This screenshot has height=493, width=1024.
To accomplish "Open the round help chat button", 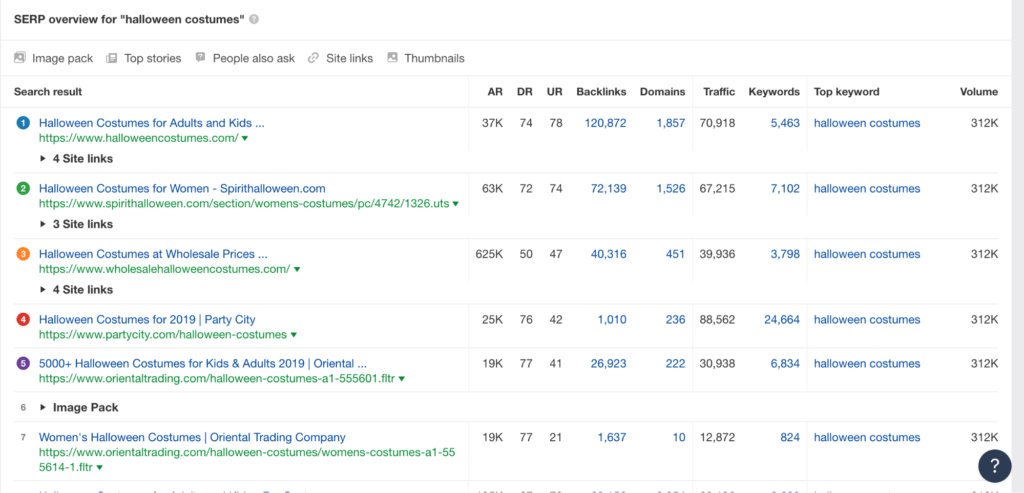I will (995, 464).
